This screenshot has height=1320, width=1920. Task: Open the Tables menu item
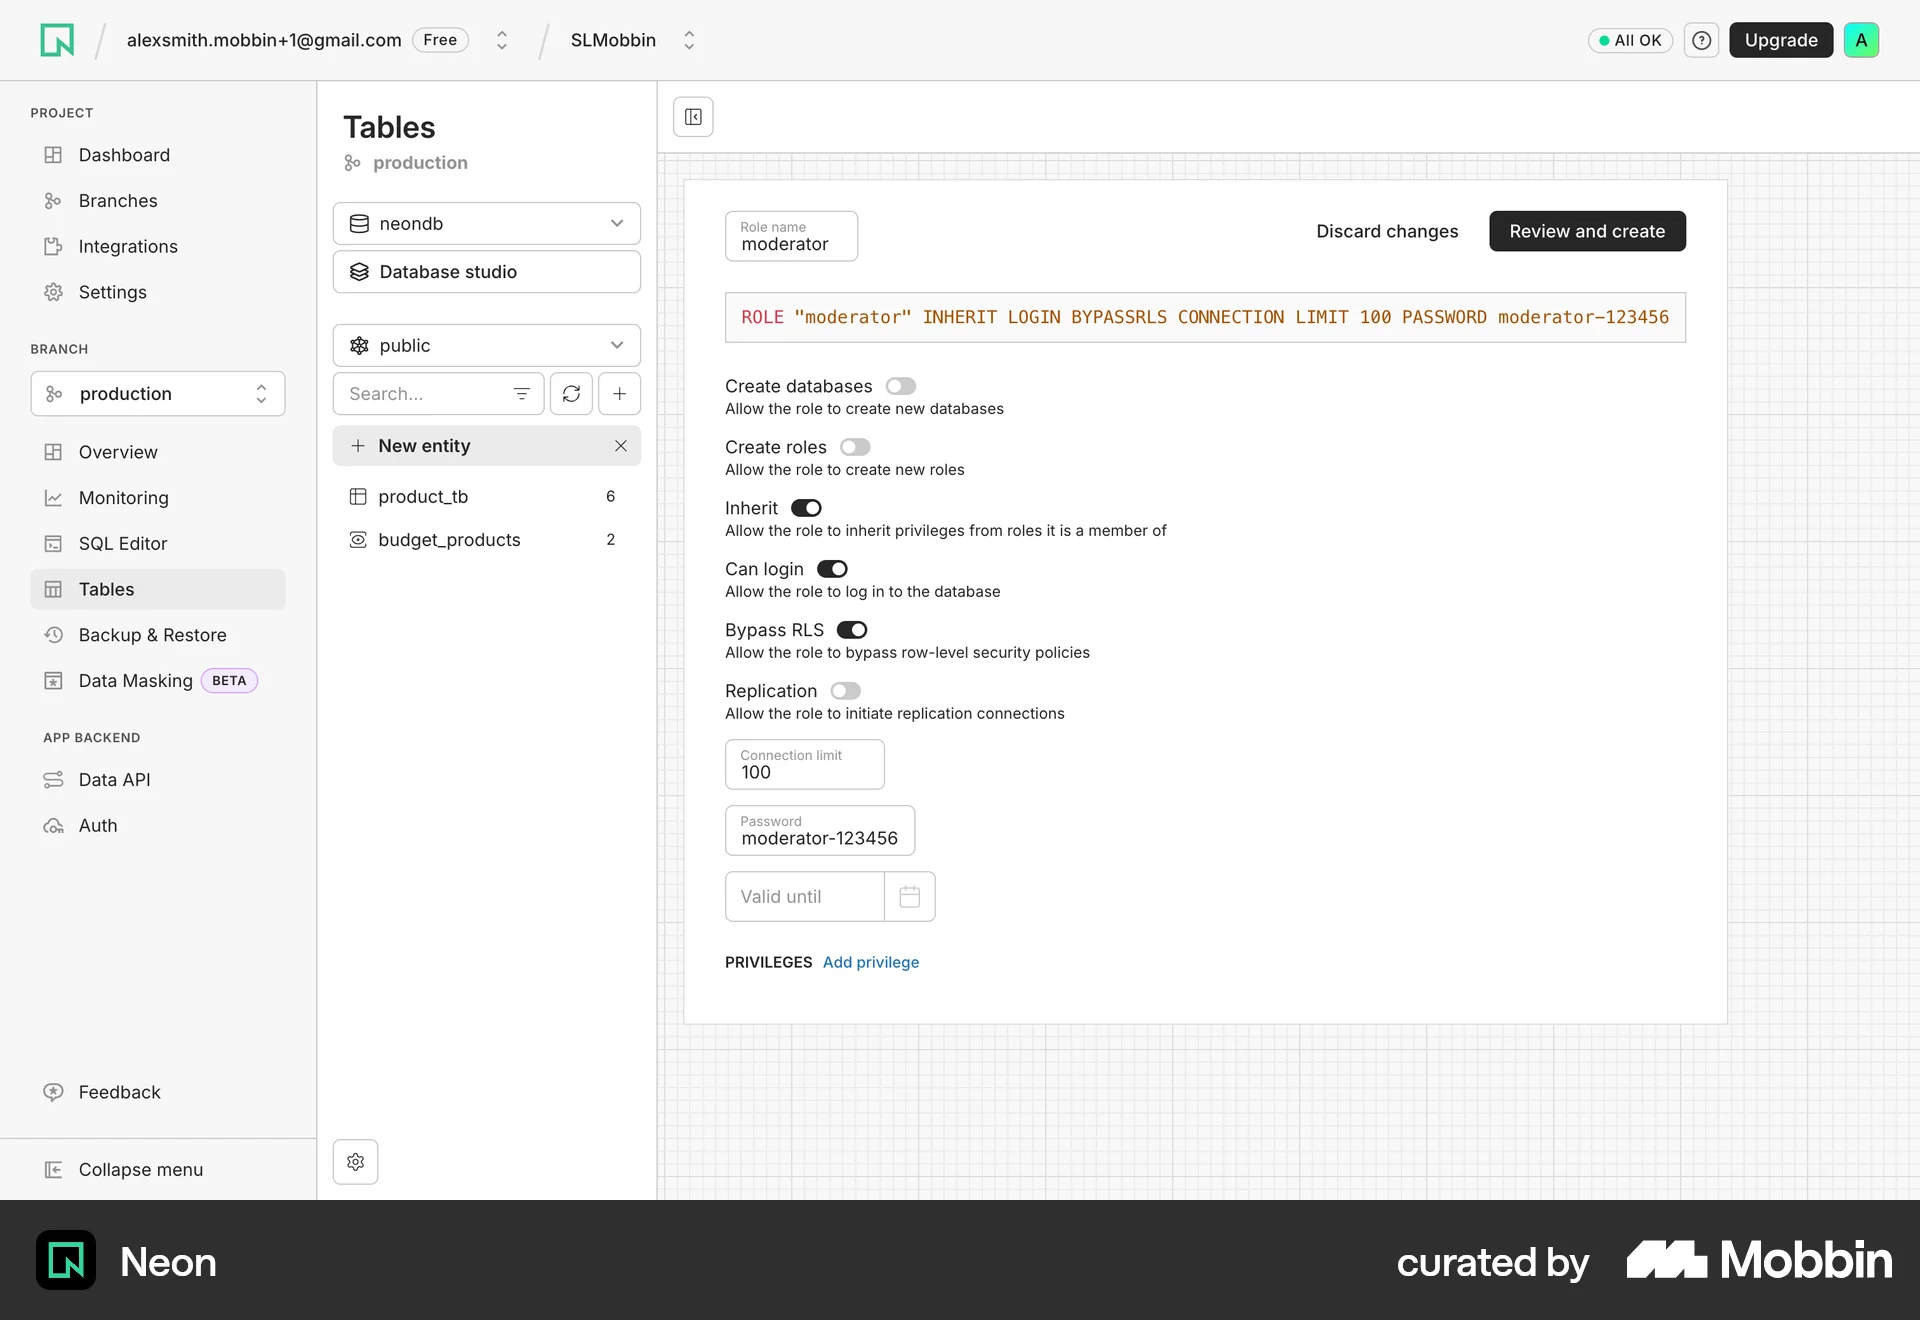[158, 589]
